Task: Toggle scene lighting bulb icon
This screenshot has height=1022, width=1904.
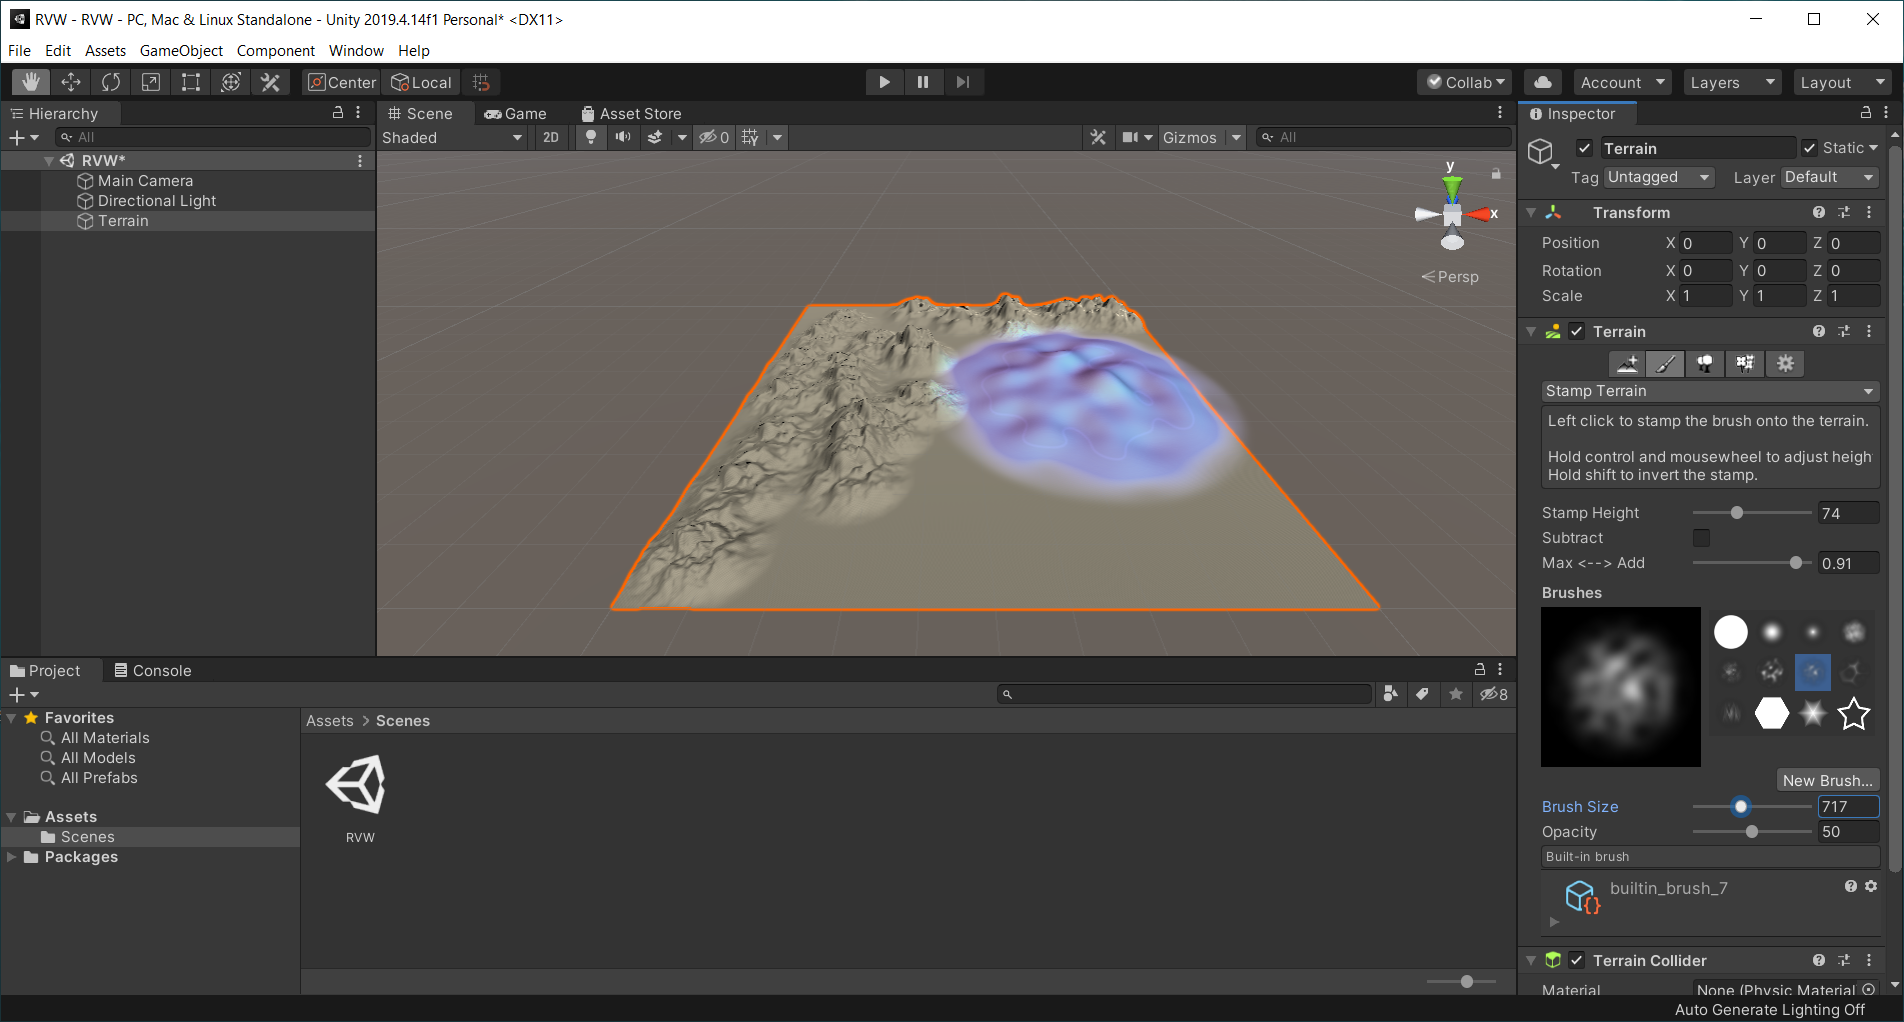Action: pyautogui.click(x=591, y=137)
